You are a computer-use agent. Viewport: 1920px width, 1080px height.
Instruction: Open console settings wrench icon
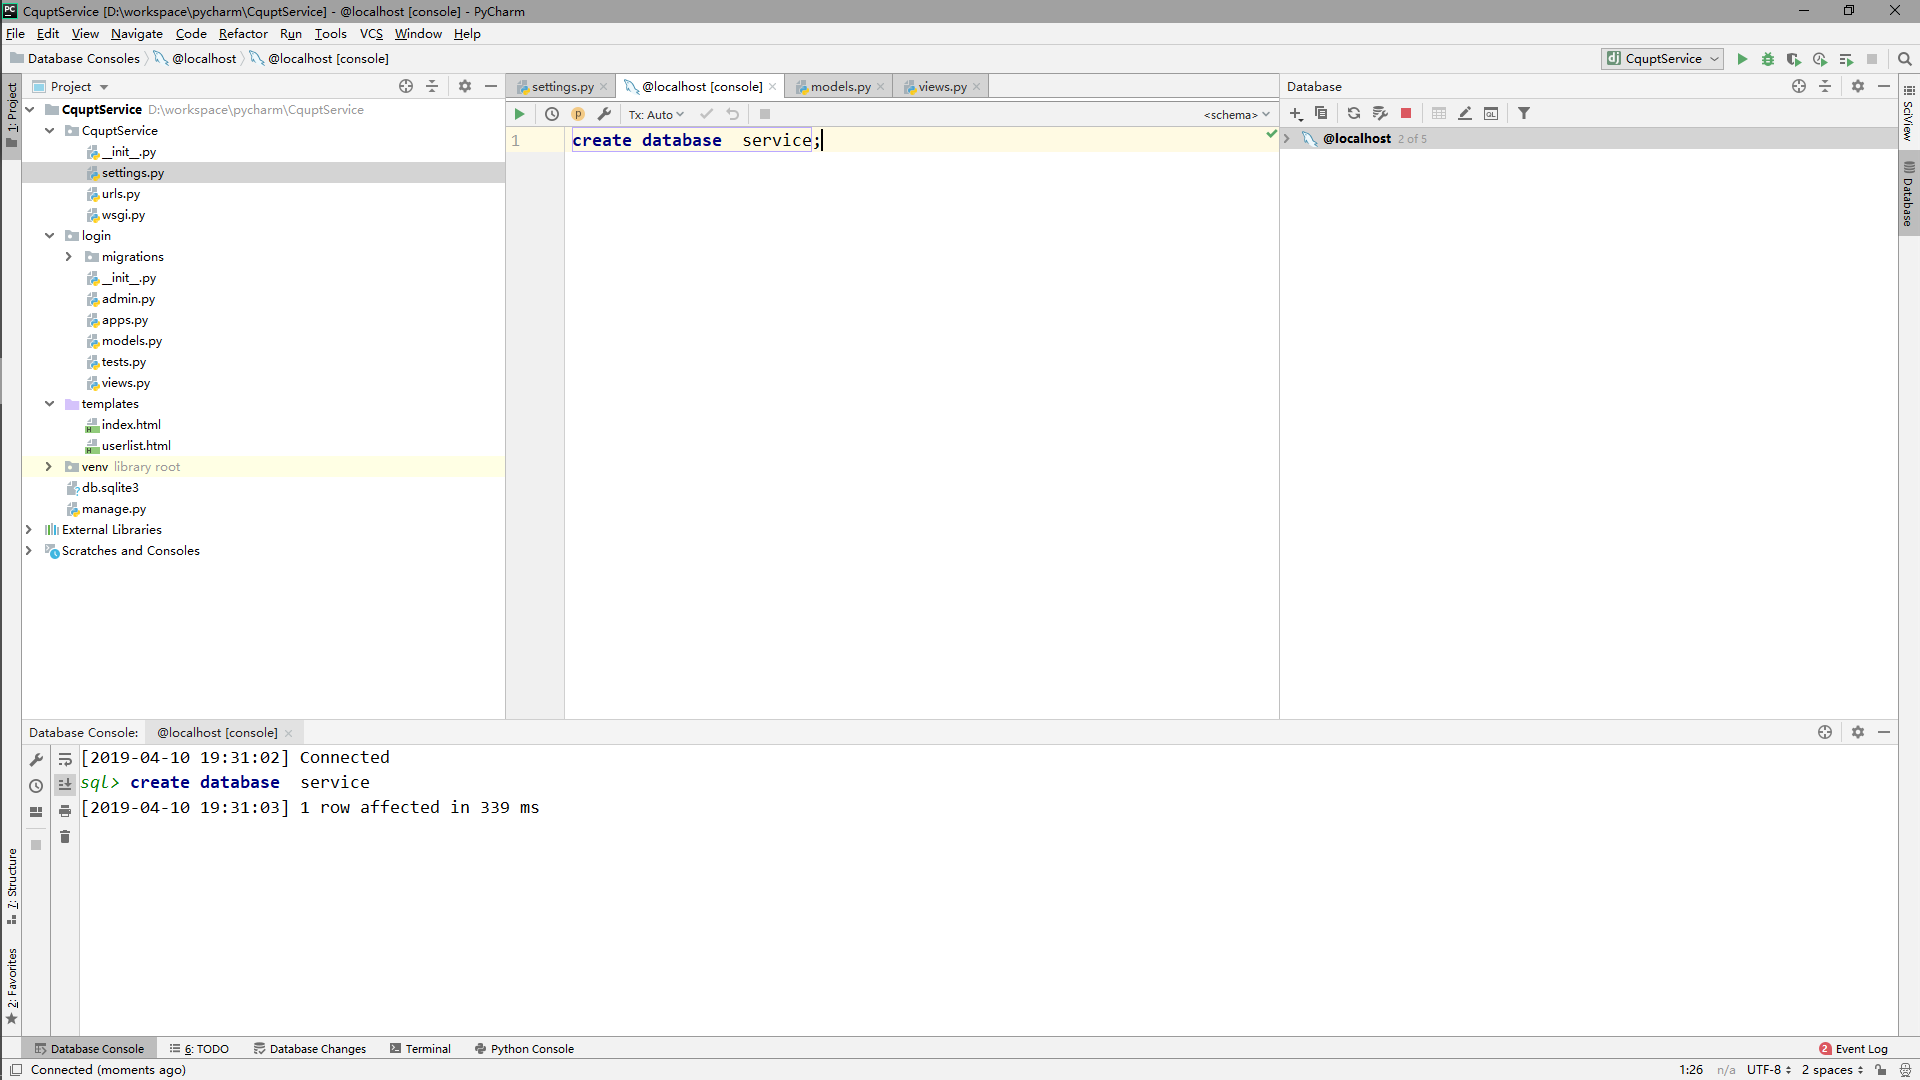pyautogui.click(x=604, y=114)
